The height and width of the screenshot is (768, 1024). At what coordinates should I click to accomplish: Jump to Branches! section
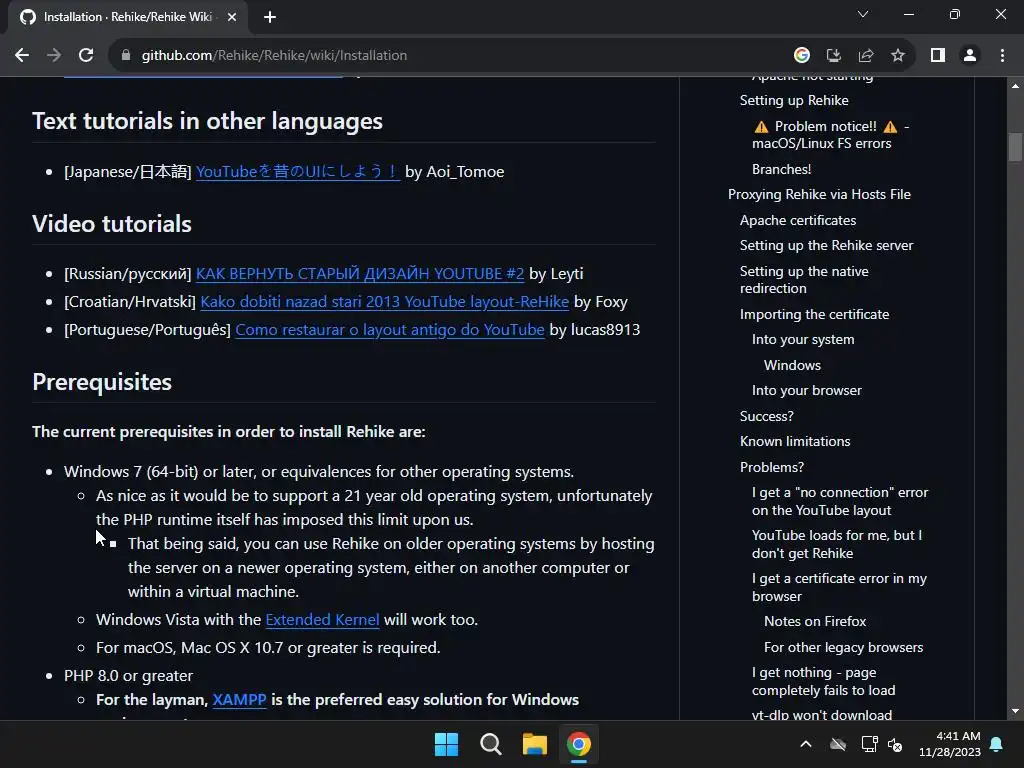[782, 170]
